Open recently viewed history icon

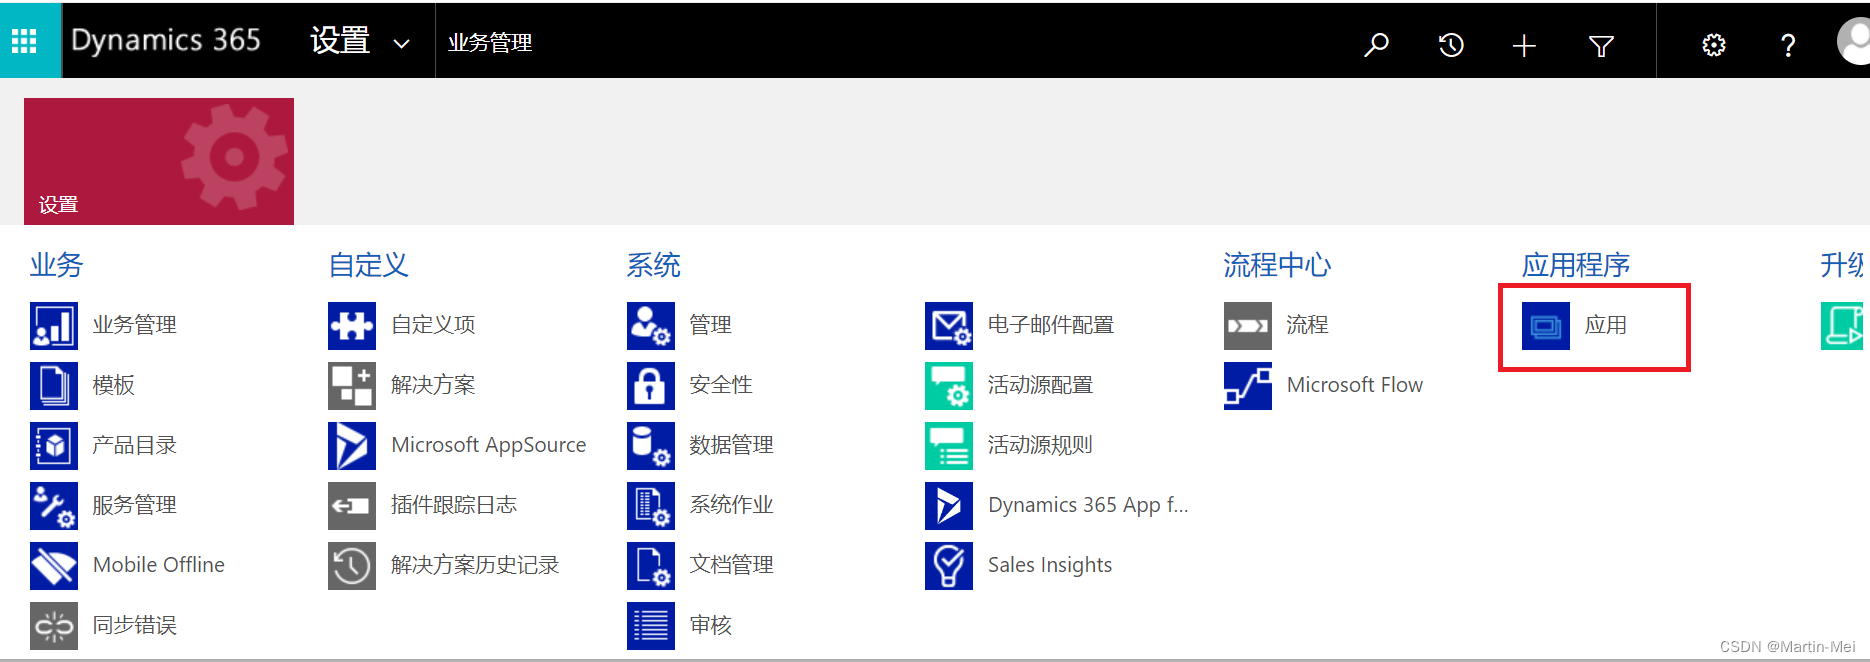click(1450, 45)
